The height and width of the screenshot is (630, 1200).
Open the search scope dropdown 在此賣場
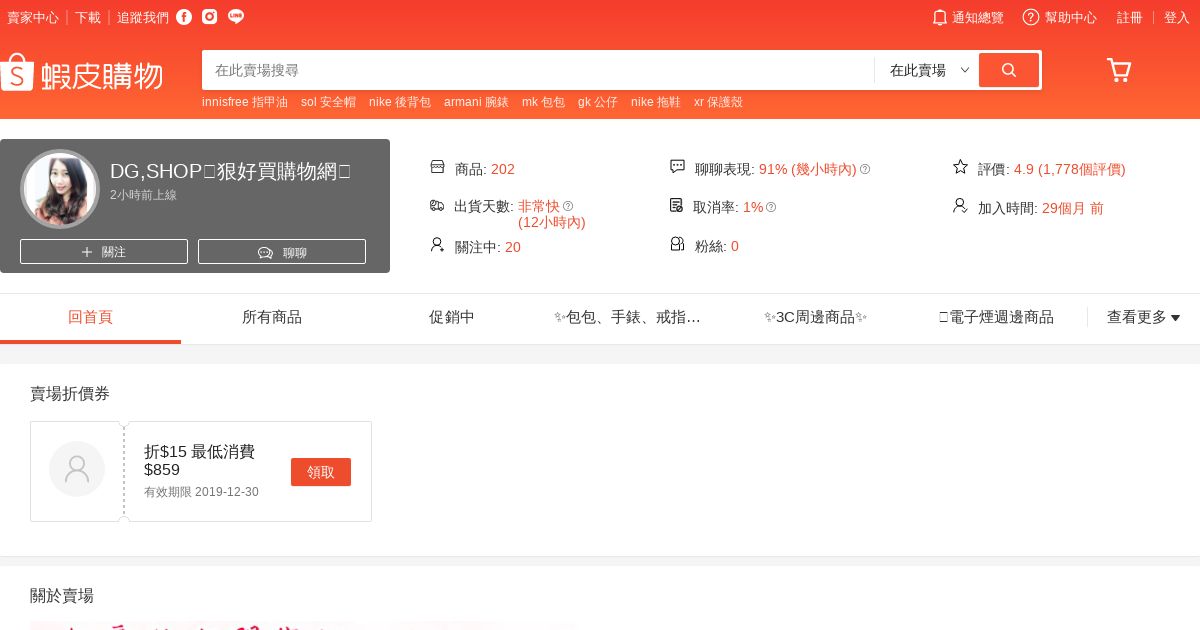(x=930, y=70)
